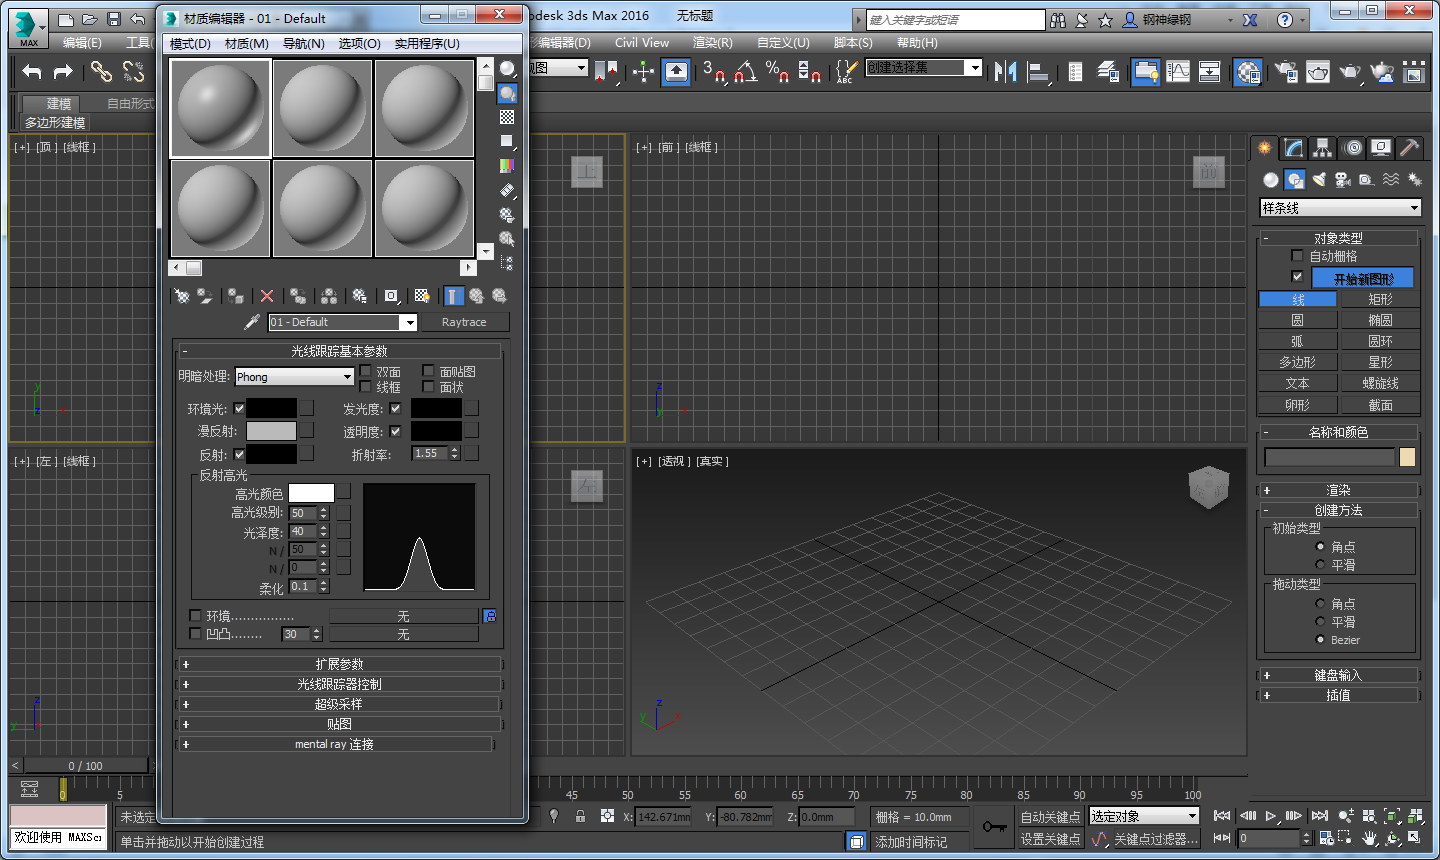Toggle the 环境光 ambient checkbox

(239, 408)
